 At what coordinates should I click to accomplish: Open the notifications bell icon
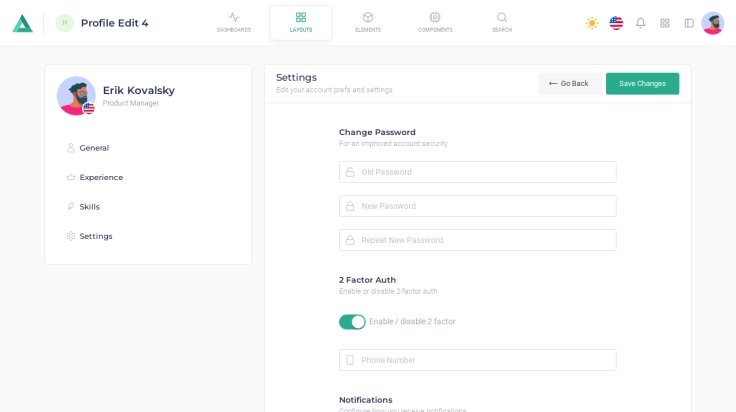(640, 23)
